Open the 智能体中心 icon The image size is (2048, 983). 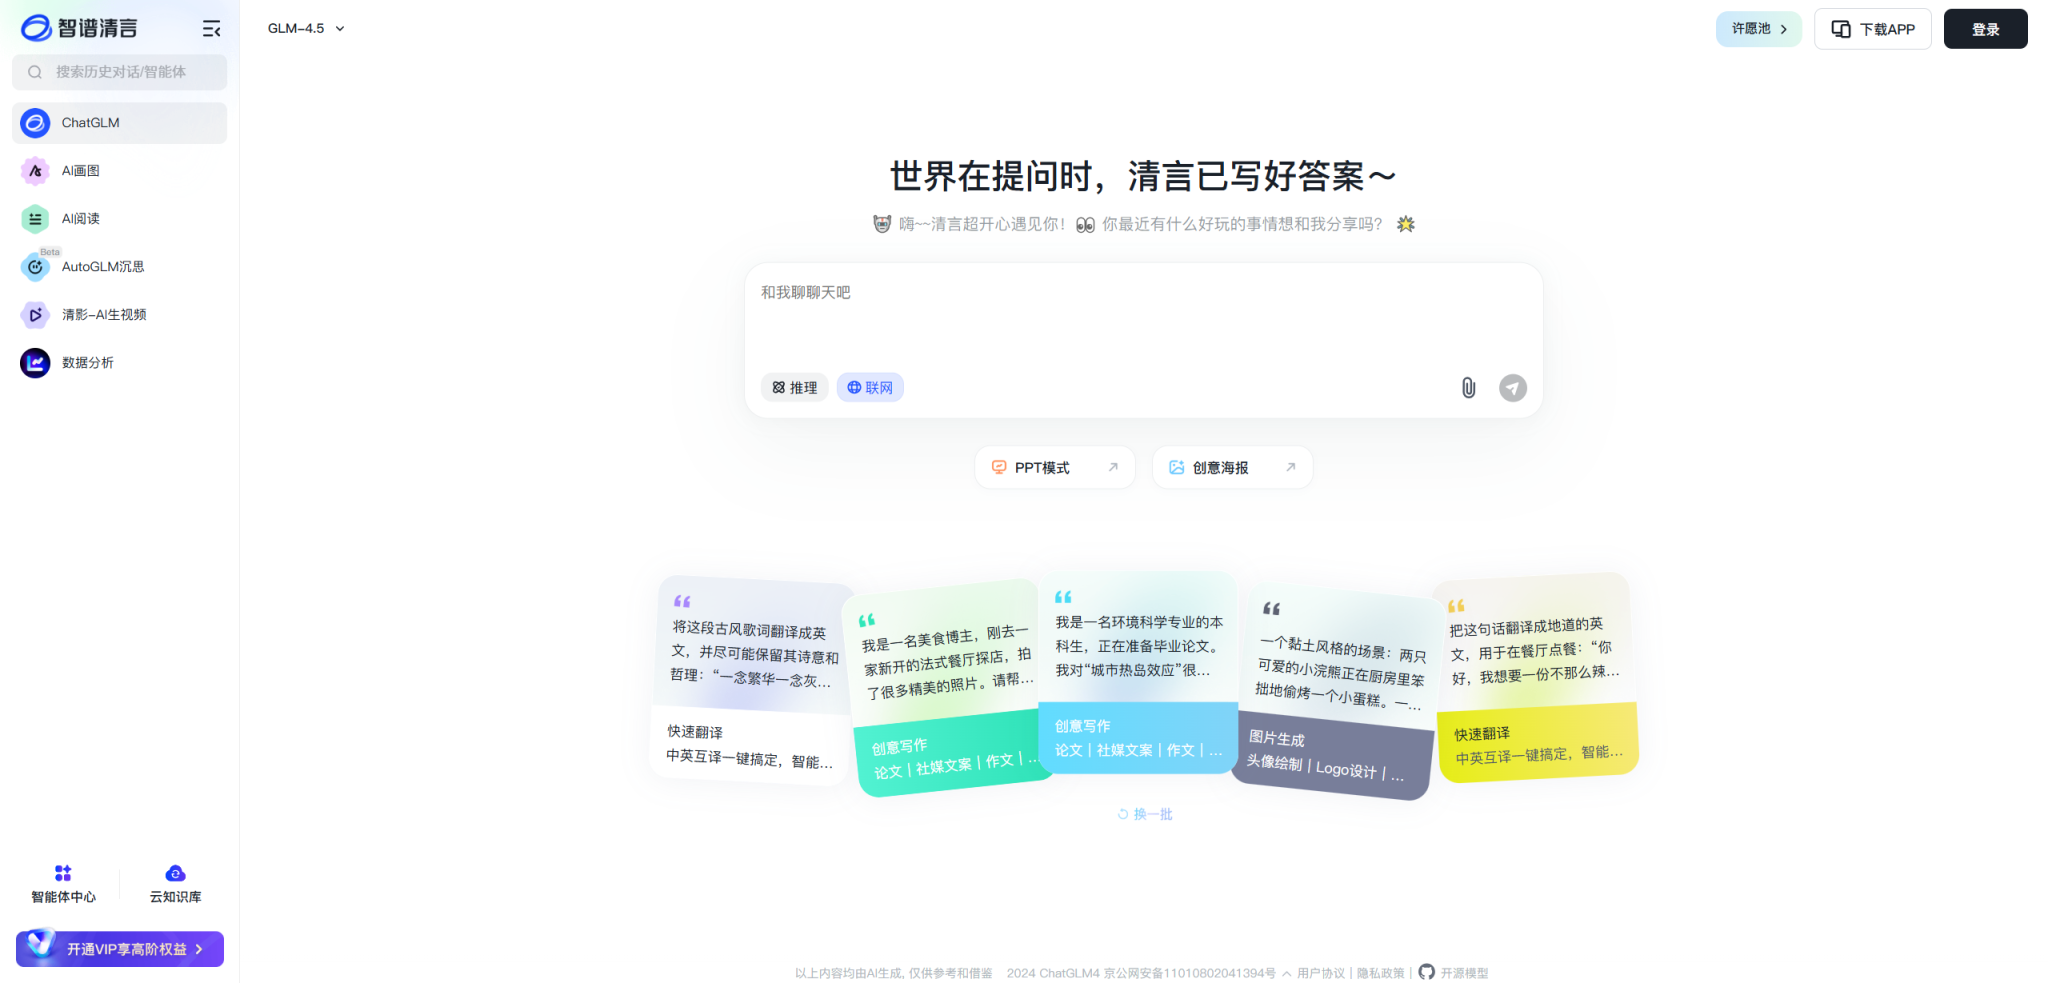63,873
